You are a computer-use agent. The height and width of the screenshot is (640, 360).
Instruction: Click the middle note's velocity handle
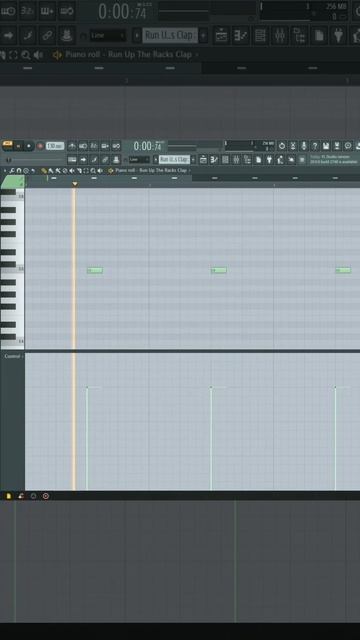tap(211, 387)
